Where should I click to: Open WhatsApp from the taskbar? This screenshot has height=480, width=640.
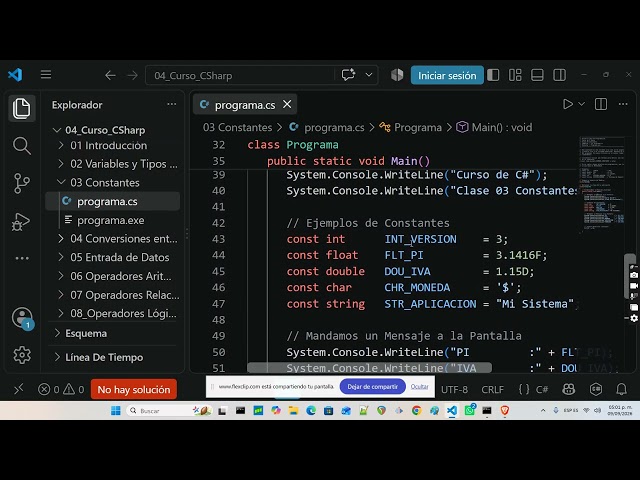pyautogui.click(x=470, y=410)
